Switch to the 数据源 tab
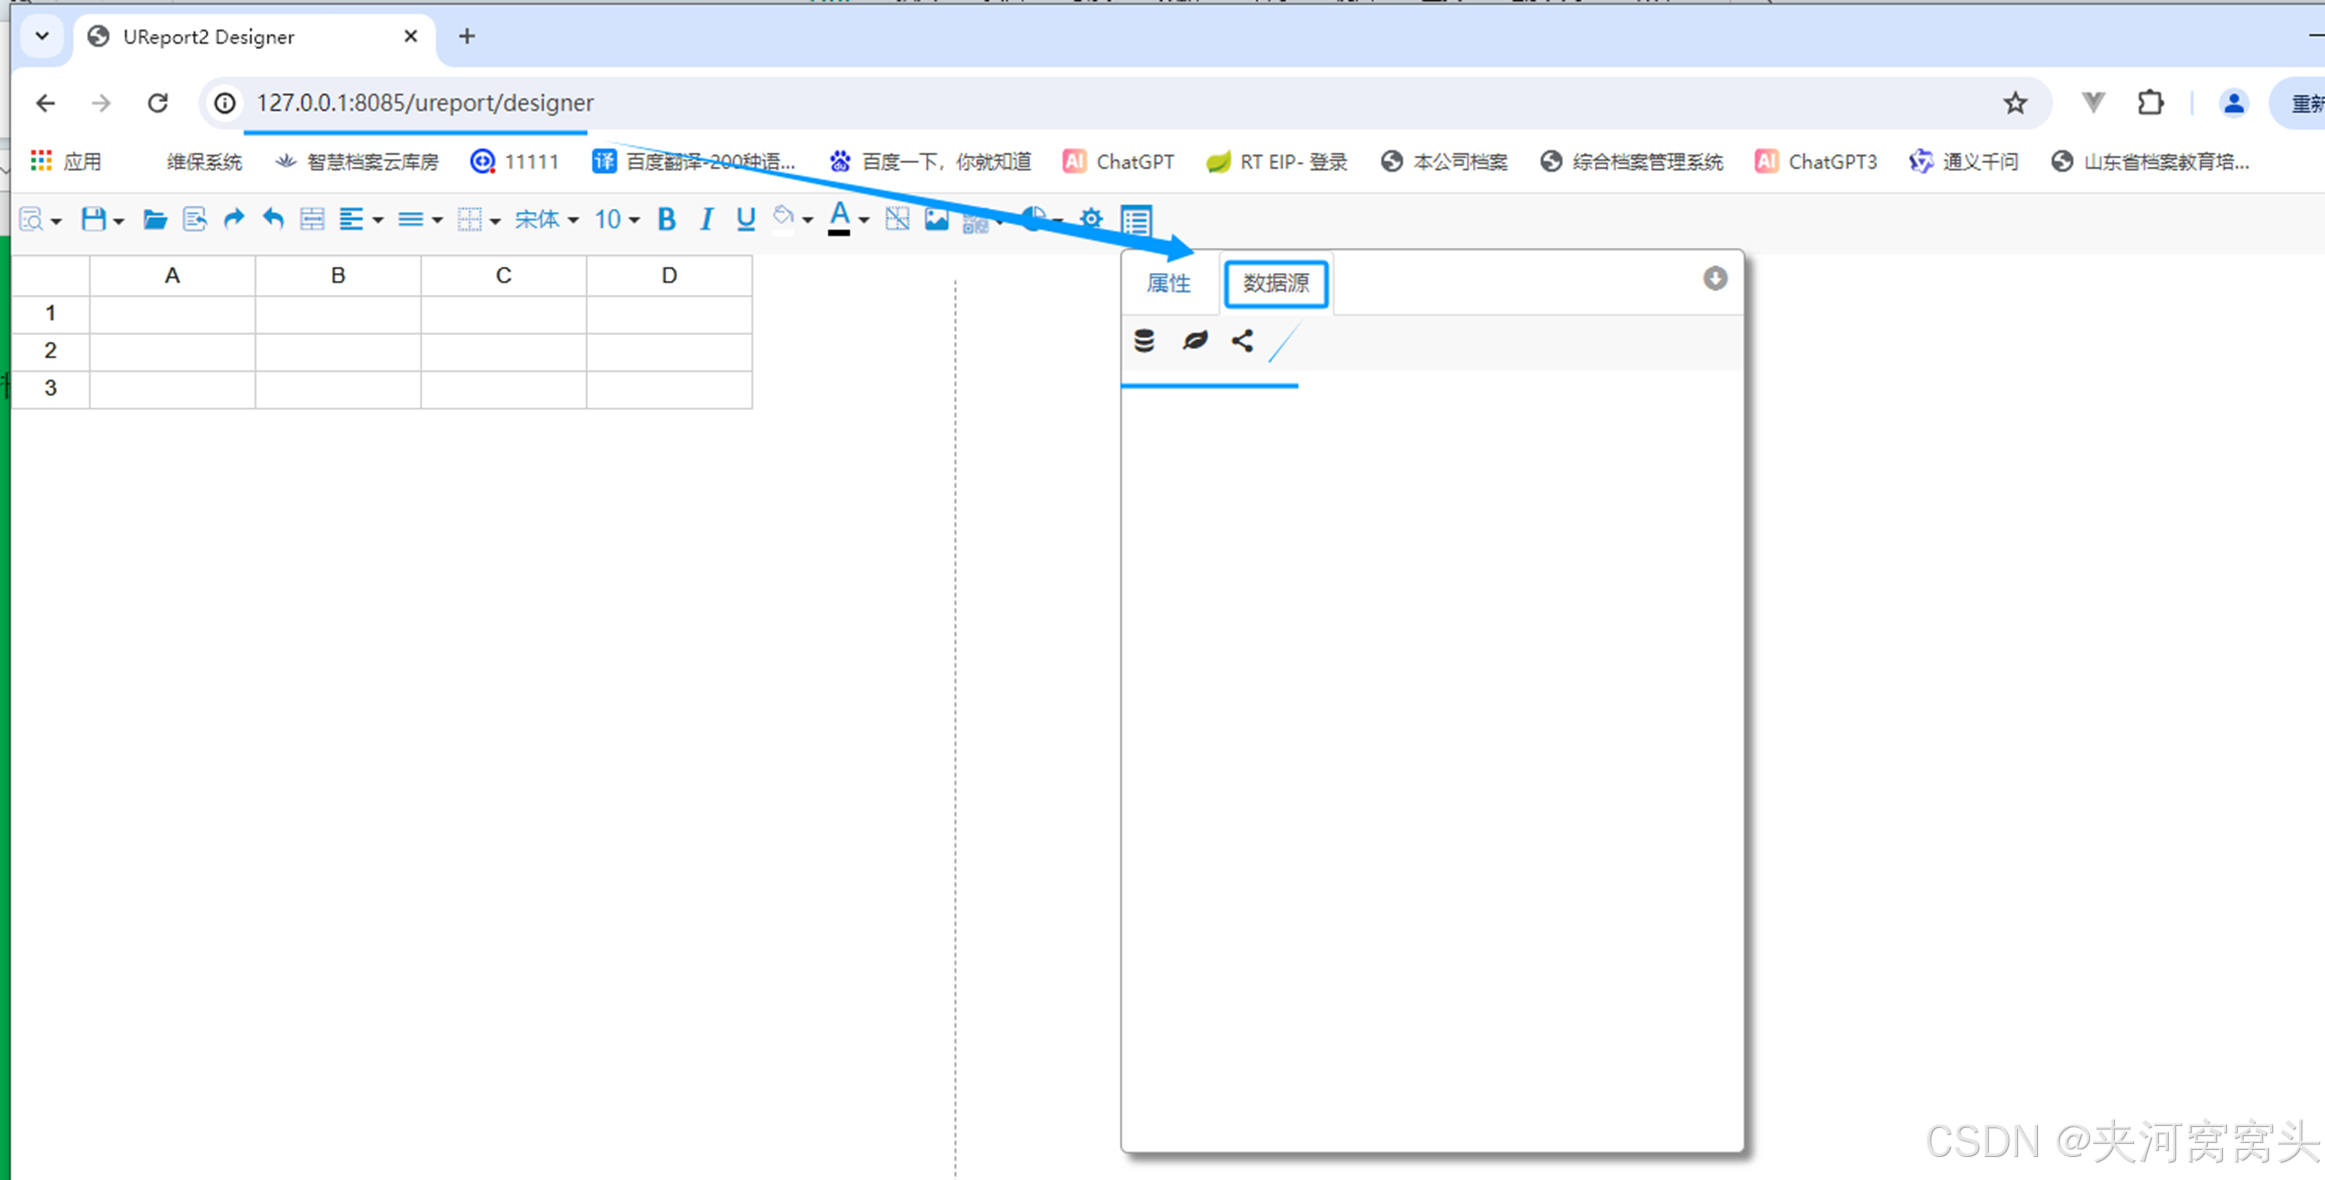Viewport: 2325px width, 1180px height. (1276, 283)
